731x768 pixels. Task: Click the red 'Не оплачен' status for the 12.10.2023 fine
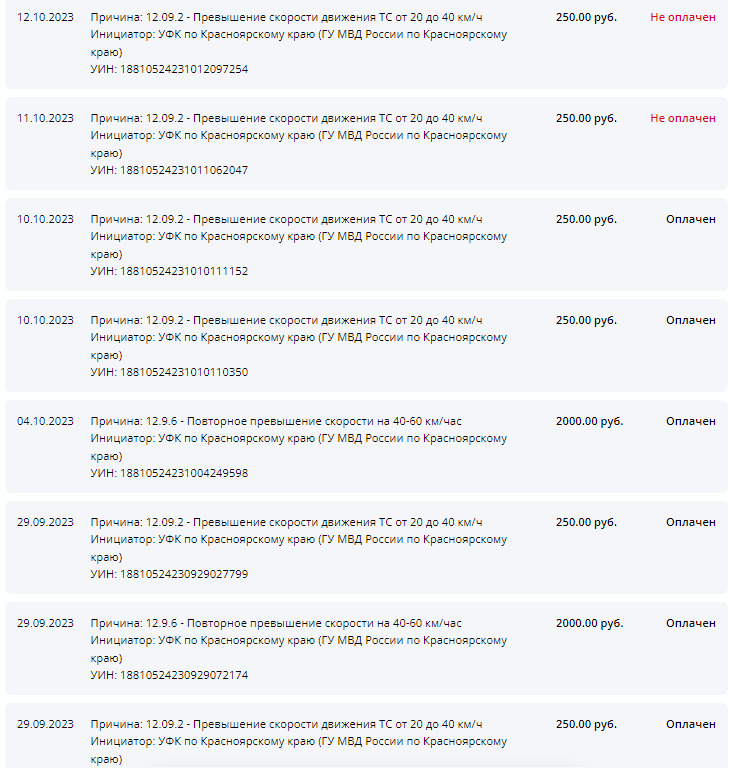[x=682, y=17]
